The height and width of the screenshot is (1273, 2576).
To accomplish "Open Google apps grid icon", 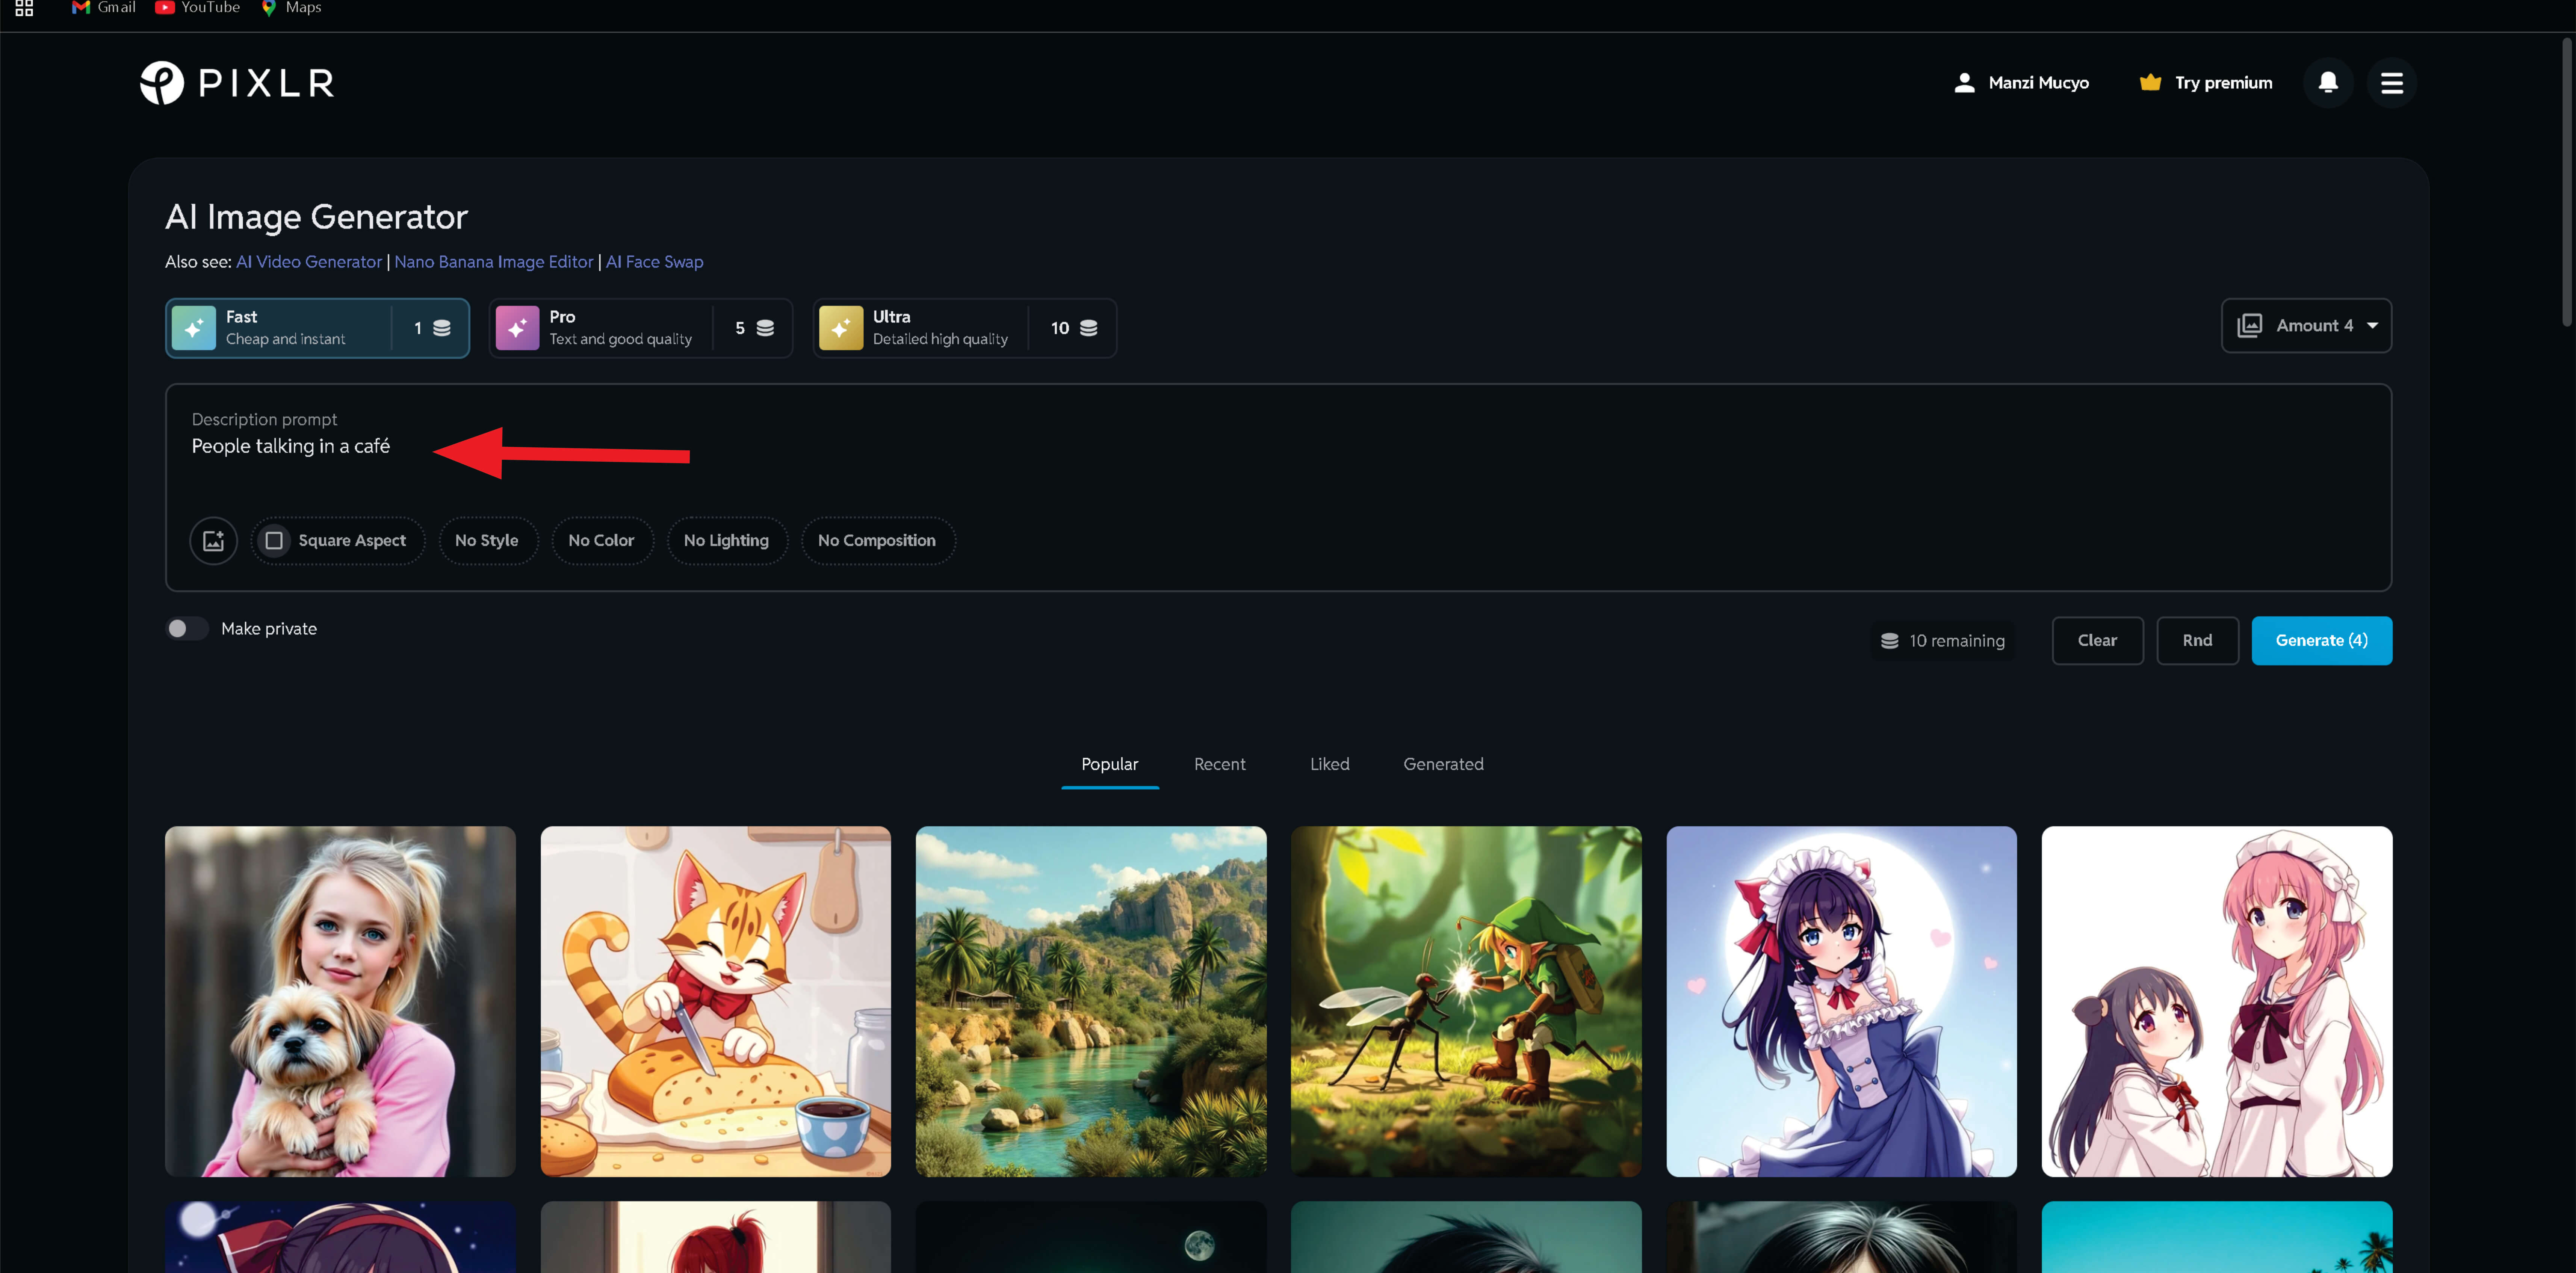I will (x=24, y=8).
